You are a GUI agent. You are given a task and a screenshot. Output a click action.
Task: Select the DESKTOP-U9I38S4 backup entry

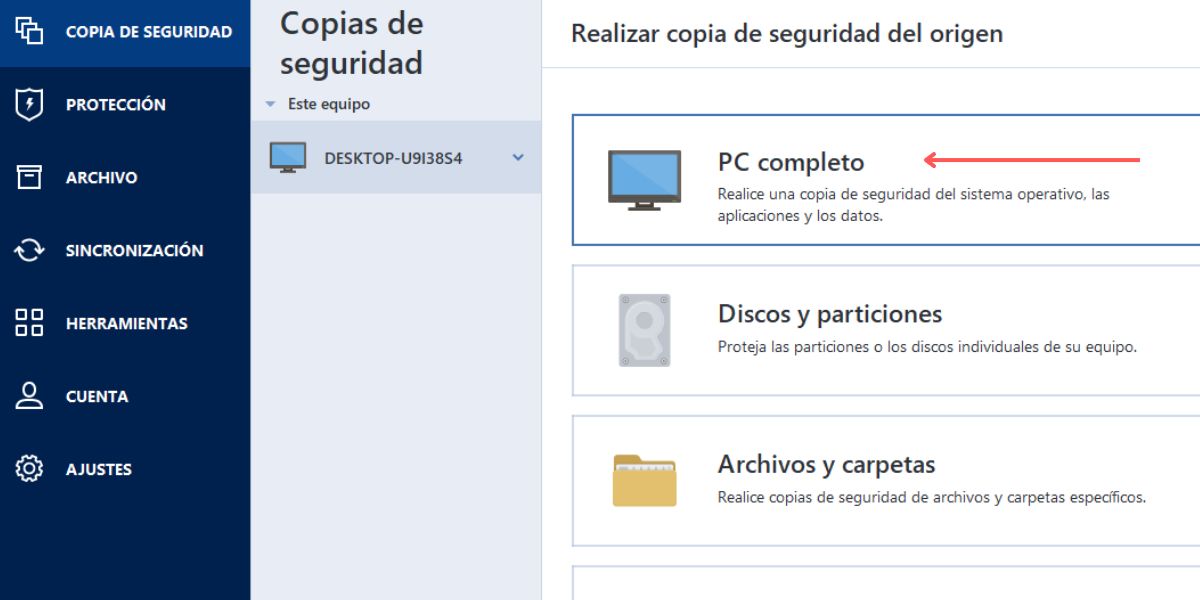point(396,157)
